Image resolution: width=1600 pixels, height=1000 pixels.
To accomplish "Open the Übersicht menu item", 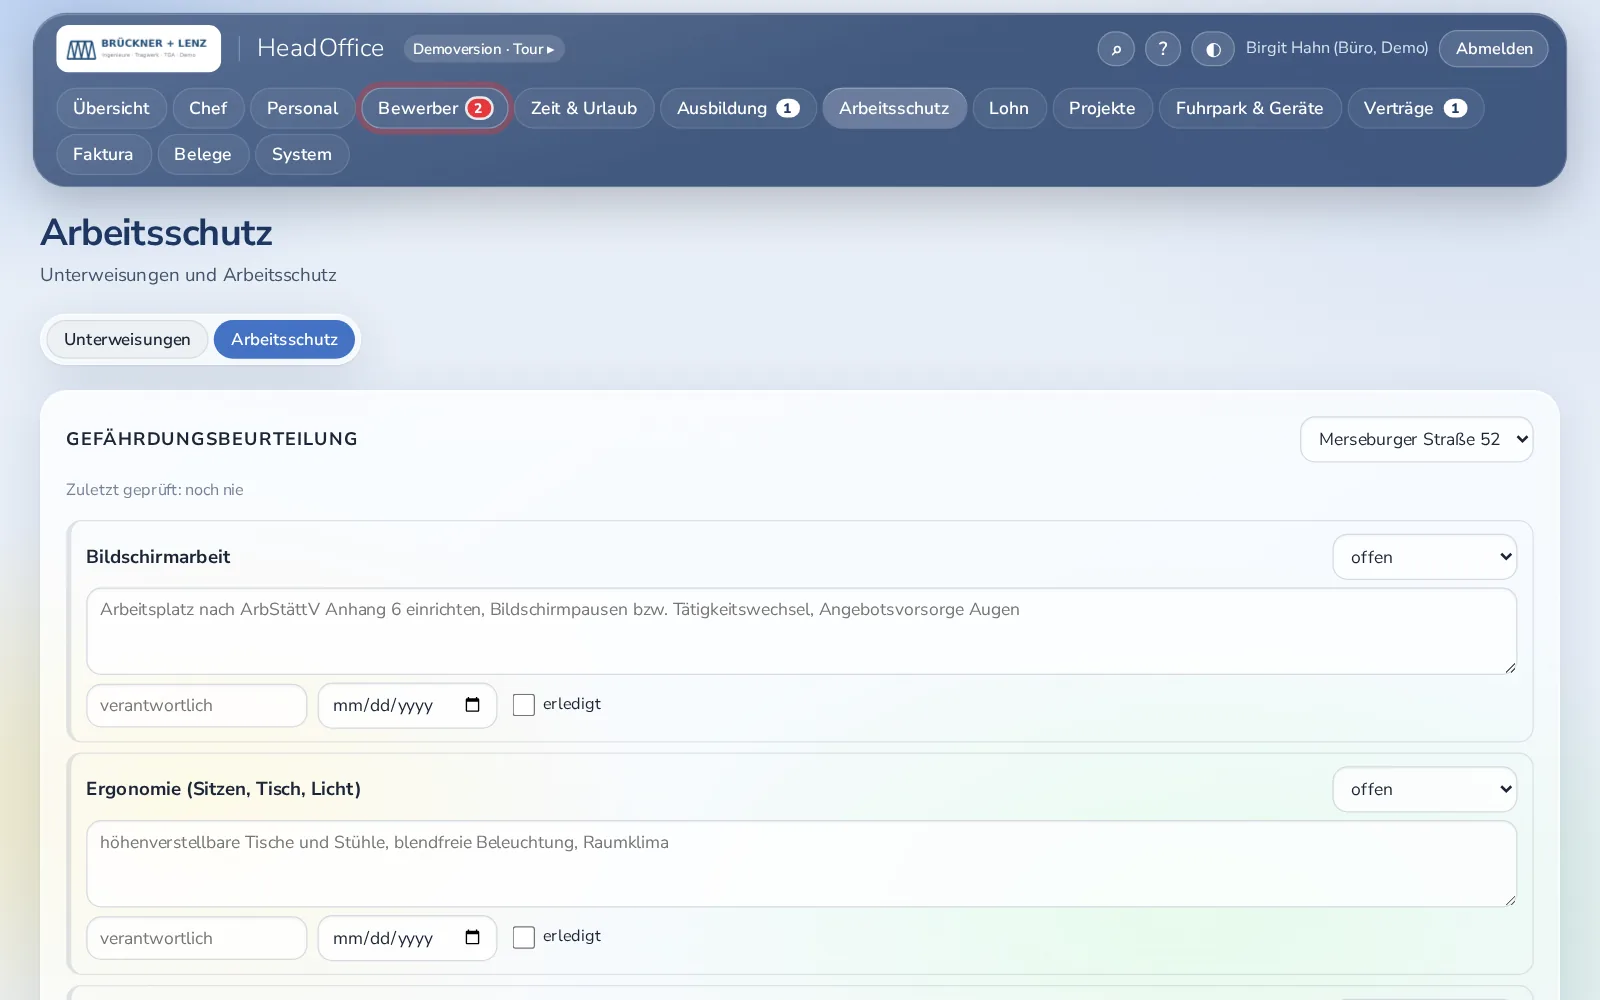I will pyautogui.click(x=111, y=108).
